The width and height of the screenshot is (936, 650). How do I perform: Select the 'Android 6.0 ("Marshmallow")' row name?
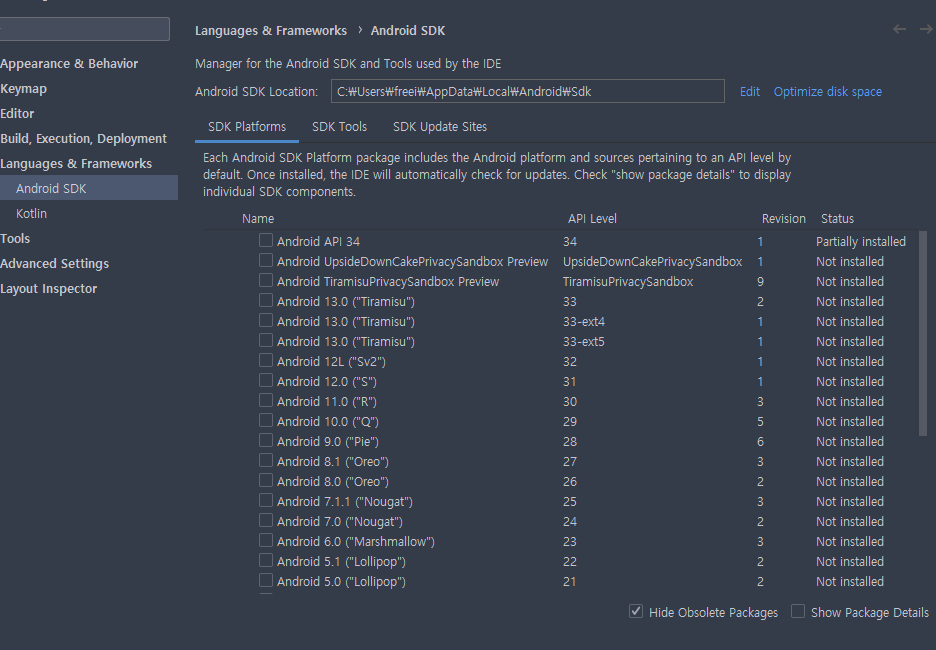pos(356,541)
